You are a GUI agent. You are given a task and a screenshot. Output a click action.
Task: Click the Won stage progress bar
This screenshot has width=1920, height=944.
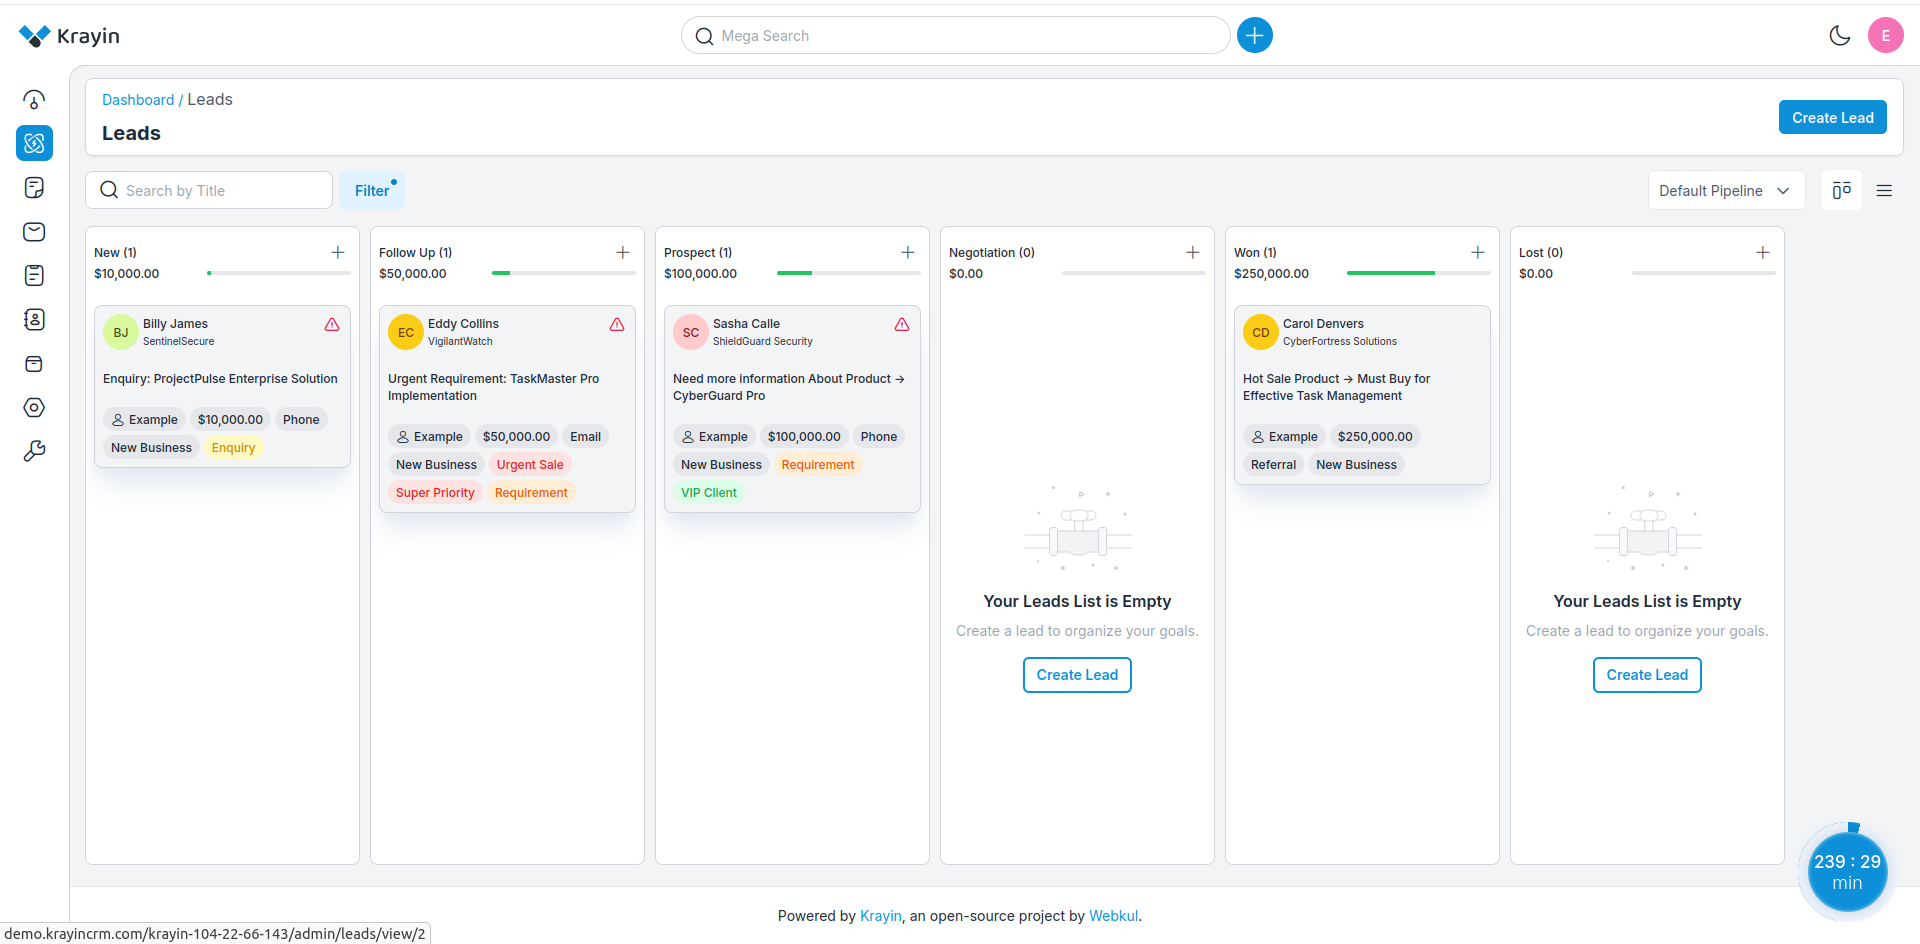click(x=1418, y=273)
